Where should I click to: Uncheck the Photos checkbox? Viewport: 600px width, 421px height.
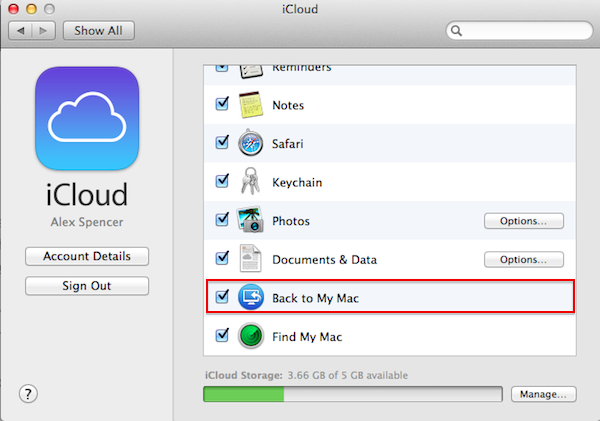click(x=222, y=219)
